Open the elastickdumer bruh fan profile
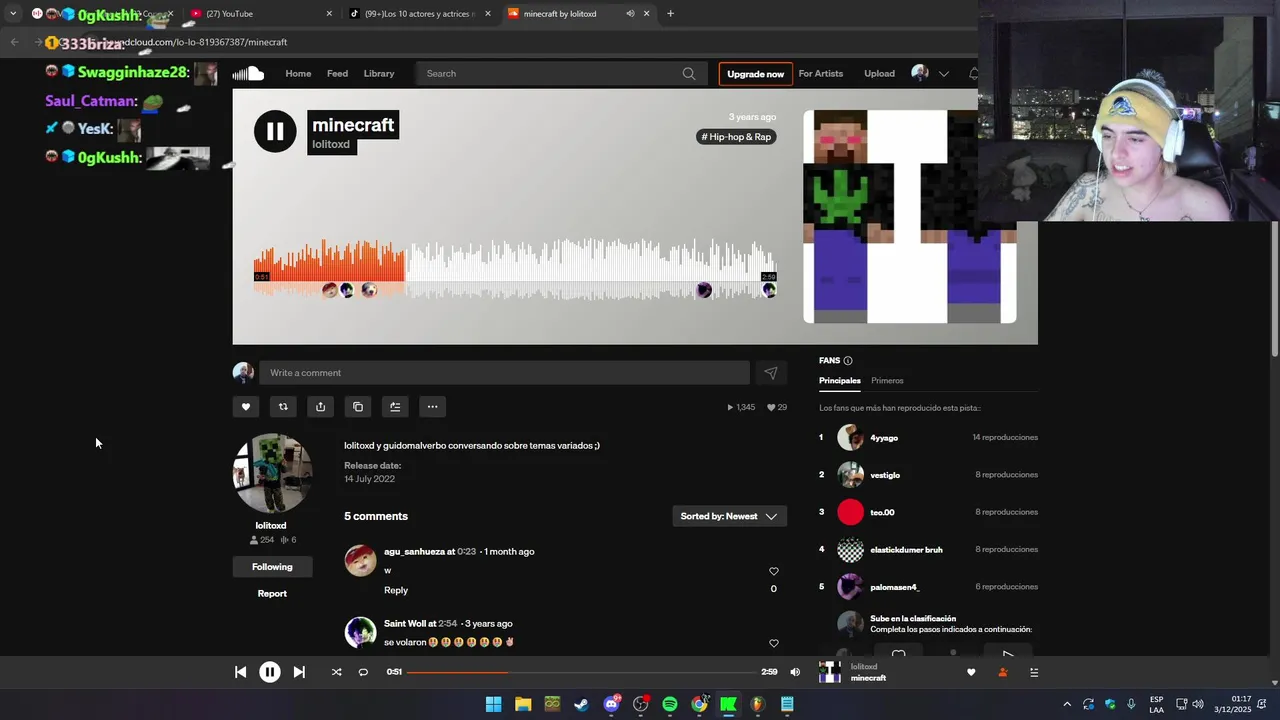This screenshot has width=1280, height=720. tap(906, 550)
